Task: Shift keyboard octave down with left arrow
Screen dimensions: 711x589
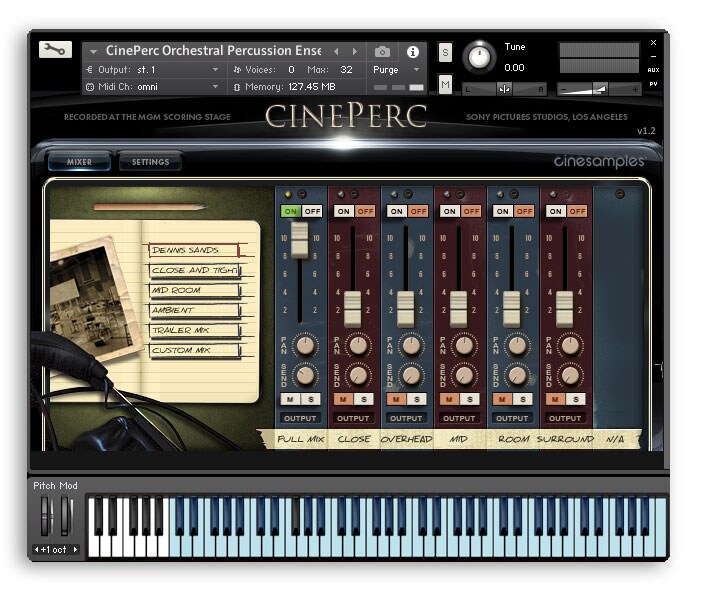Action: pos(37,550)
